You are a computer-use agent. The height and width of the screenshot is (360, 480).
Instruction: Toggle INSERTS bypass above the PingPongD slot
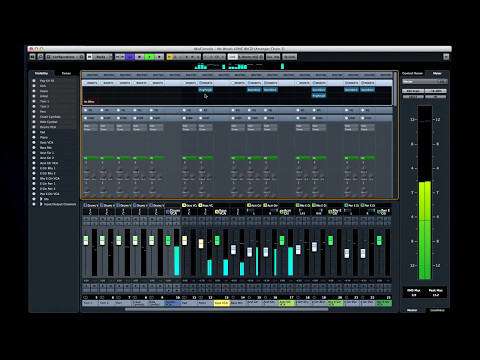(201, 83)
